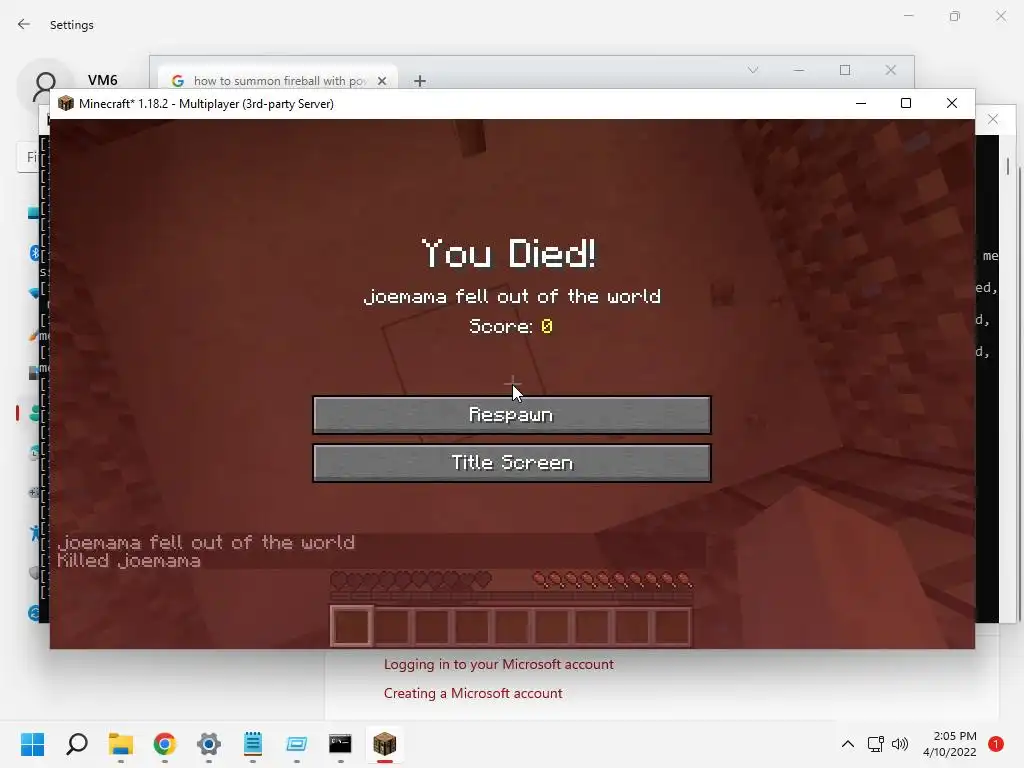Open Creating a Microsoft account link
Image resolution: width=1024 pixels, height=768 pixels.
(x=473, y=693)
